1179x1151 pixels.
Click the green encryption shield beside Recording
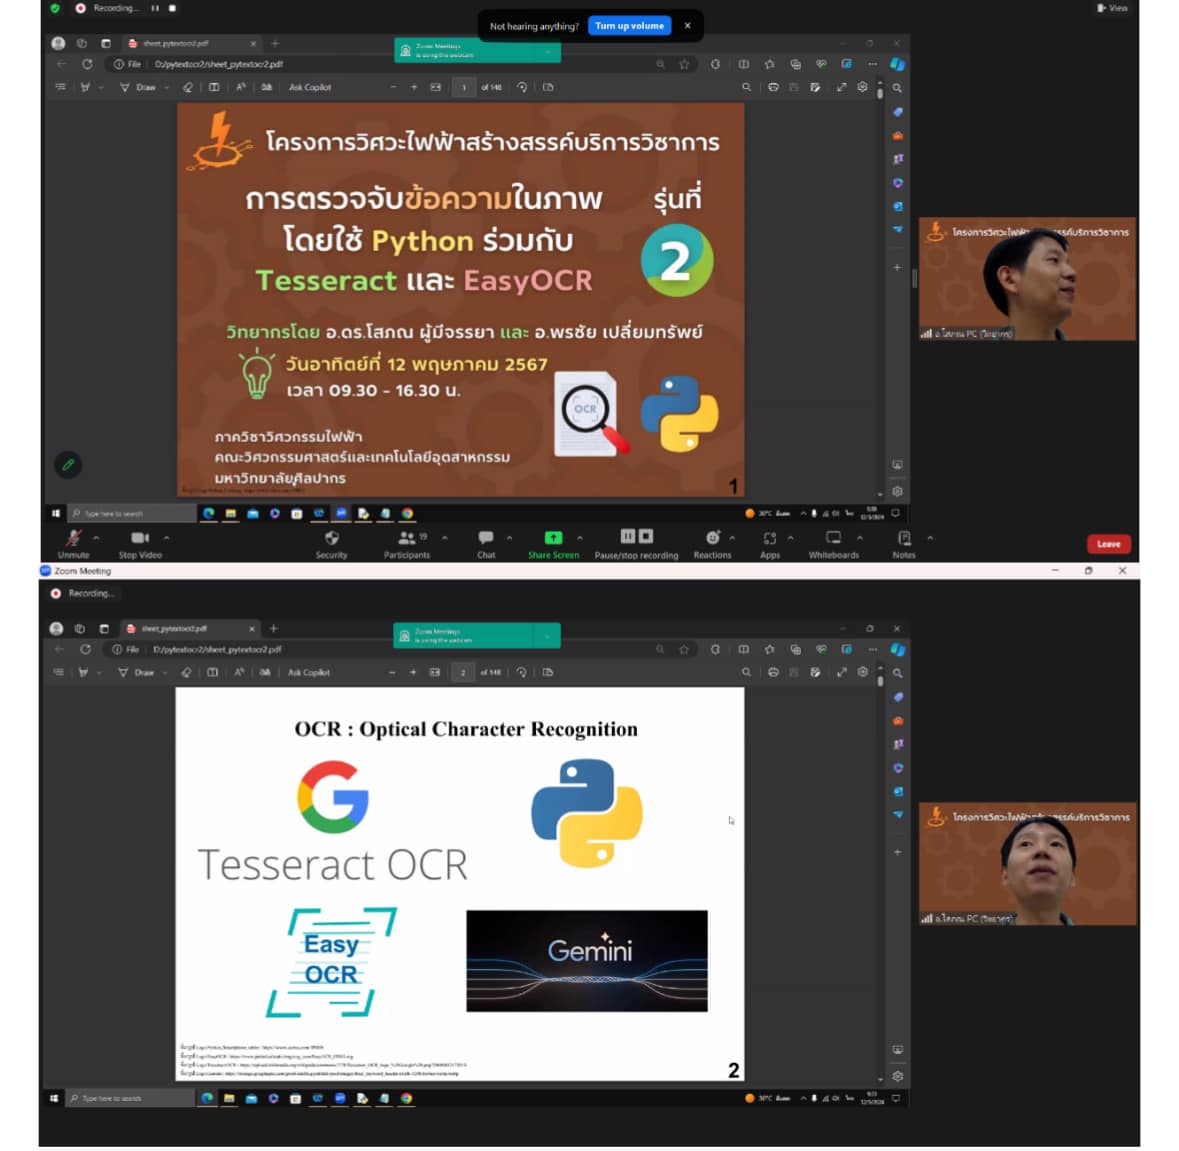pos(55,8)
